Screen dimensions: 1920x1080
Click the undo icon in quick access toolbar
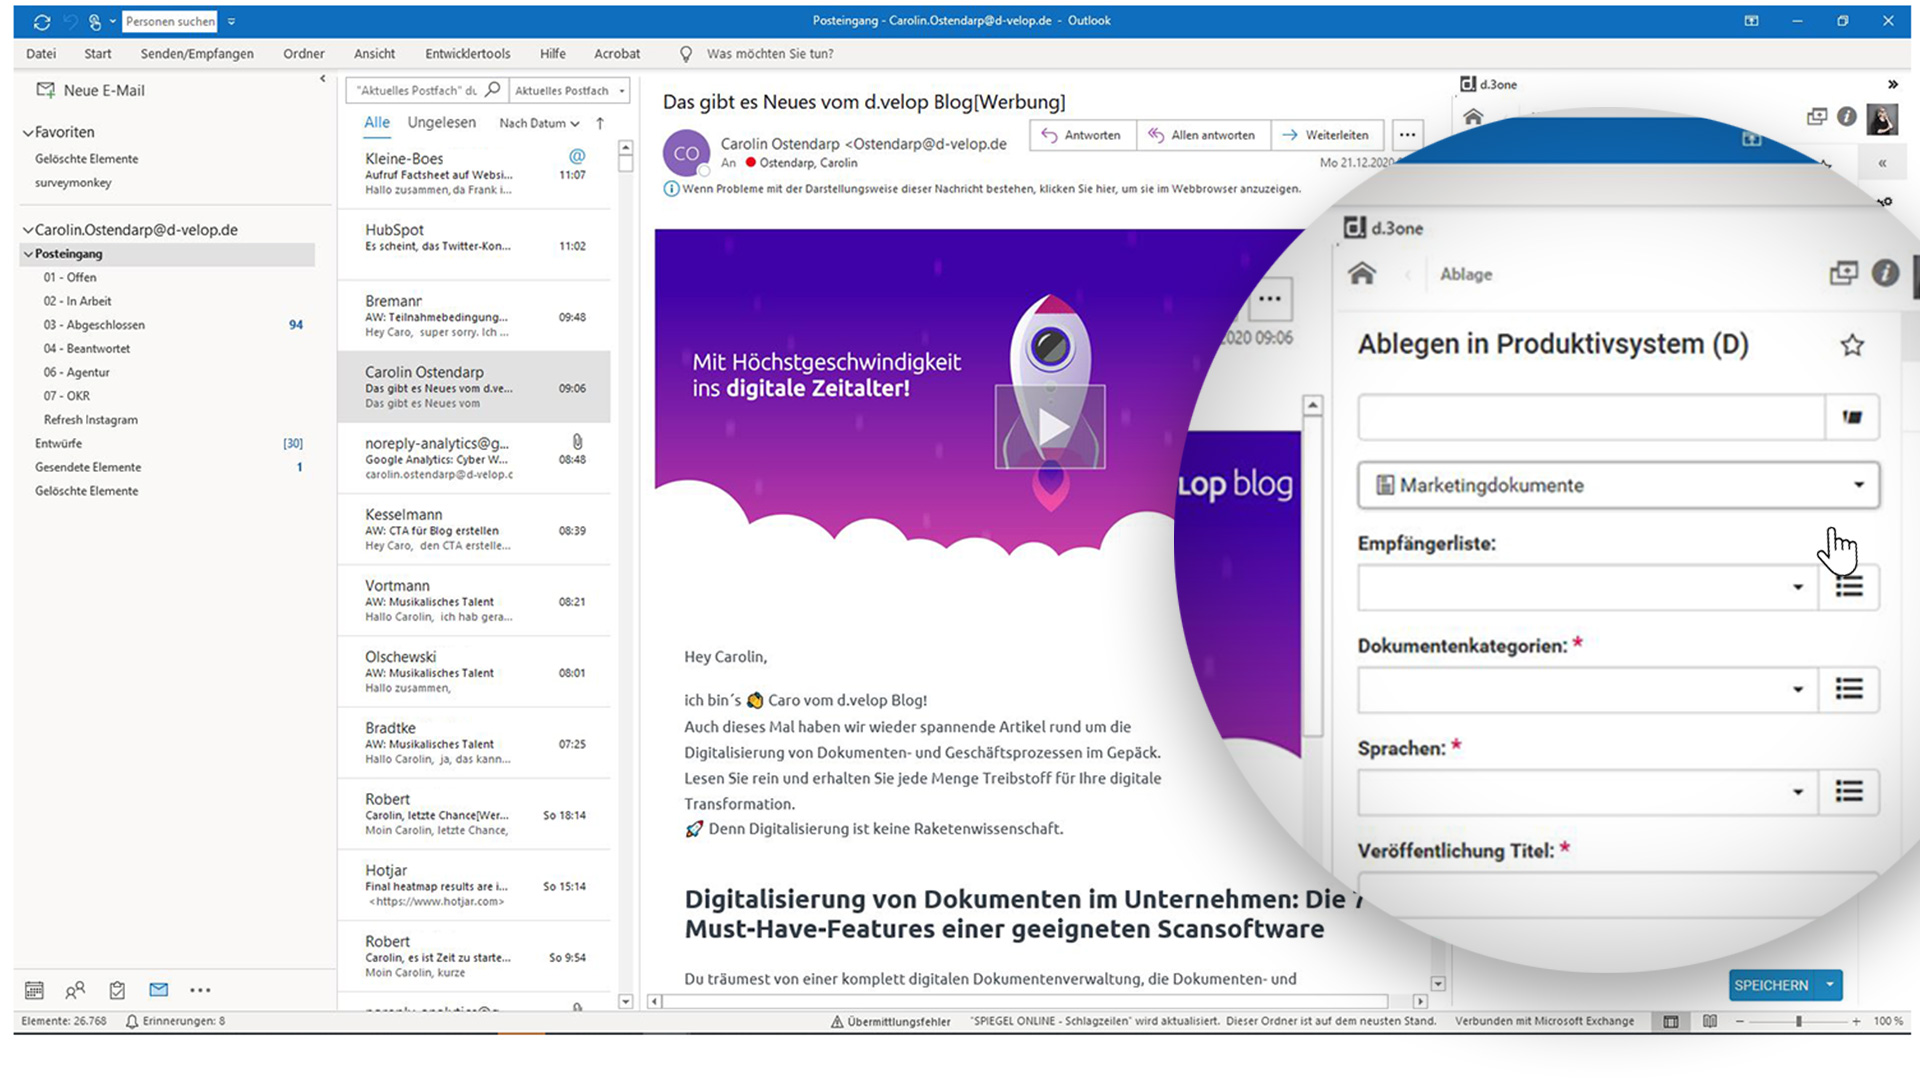pyautogui.click(x=69, y=21)
